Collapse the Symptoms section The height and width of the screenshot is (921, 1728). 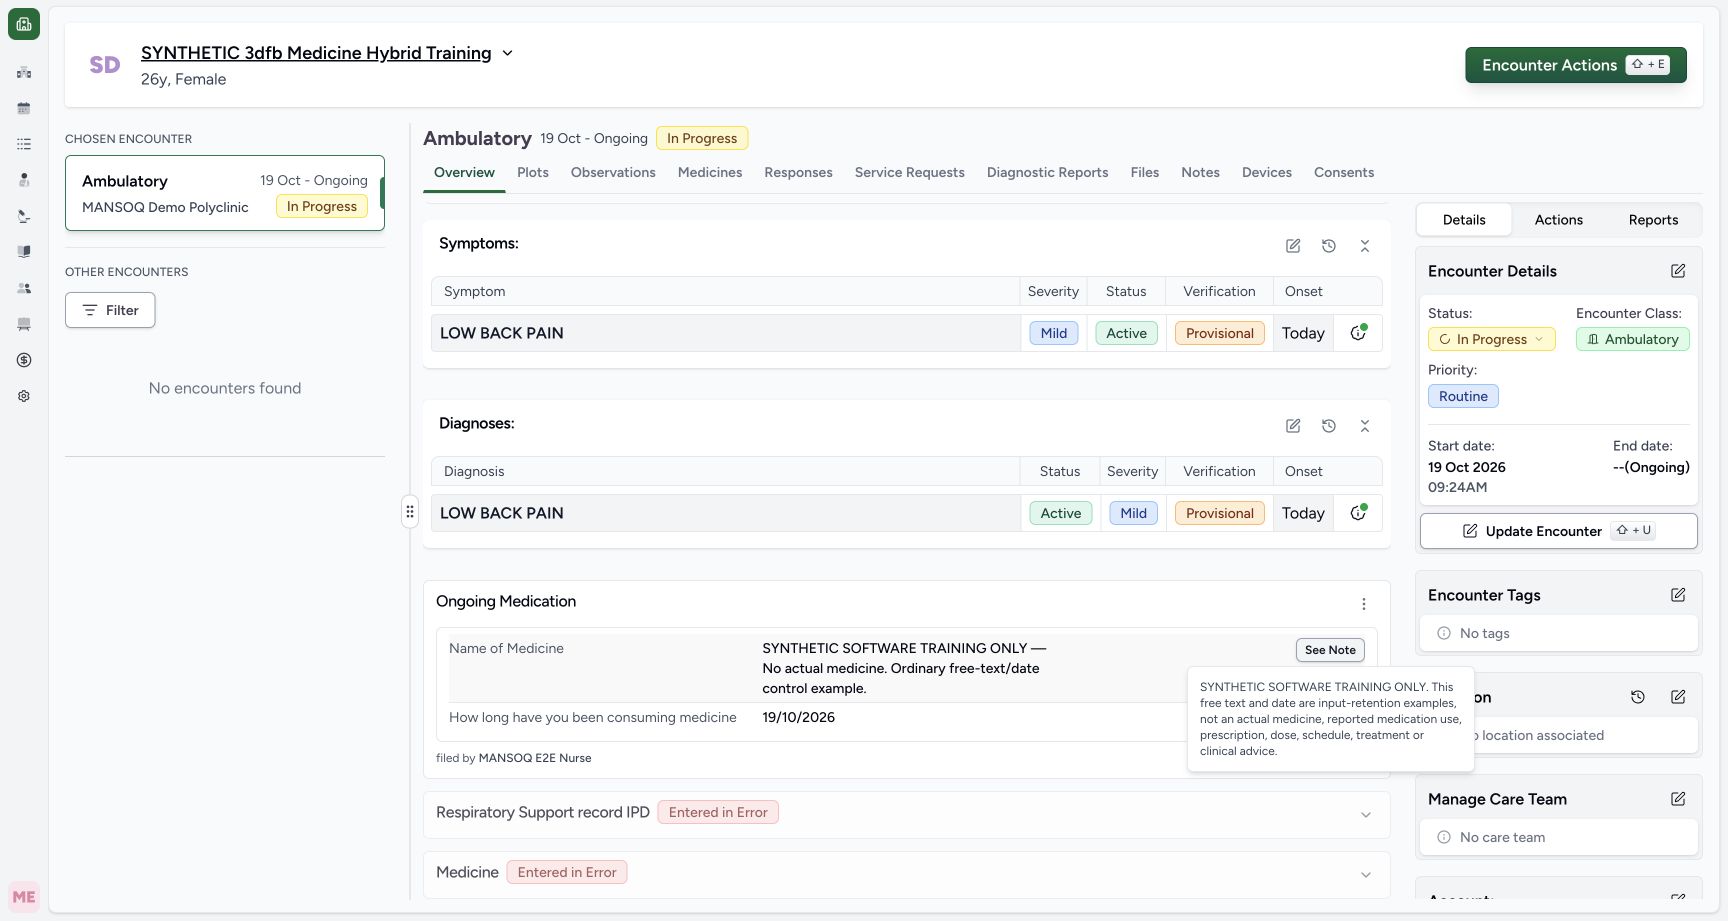click(1365, 246)
